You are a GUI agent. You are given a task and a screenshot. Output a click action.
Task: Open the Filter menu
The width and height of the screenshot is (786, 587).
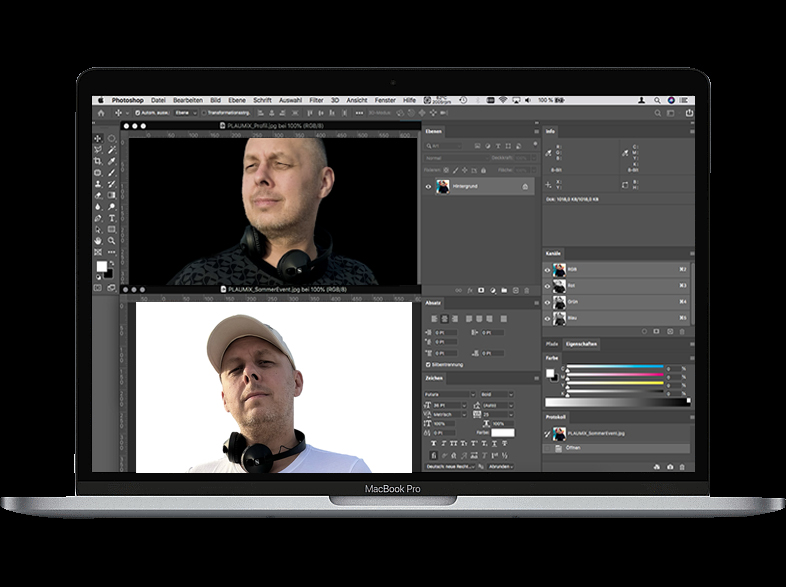(316, 100)
